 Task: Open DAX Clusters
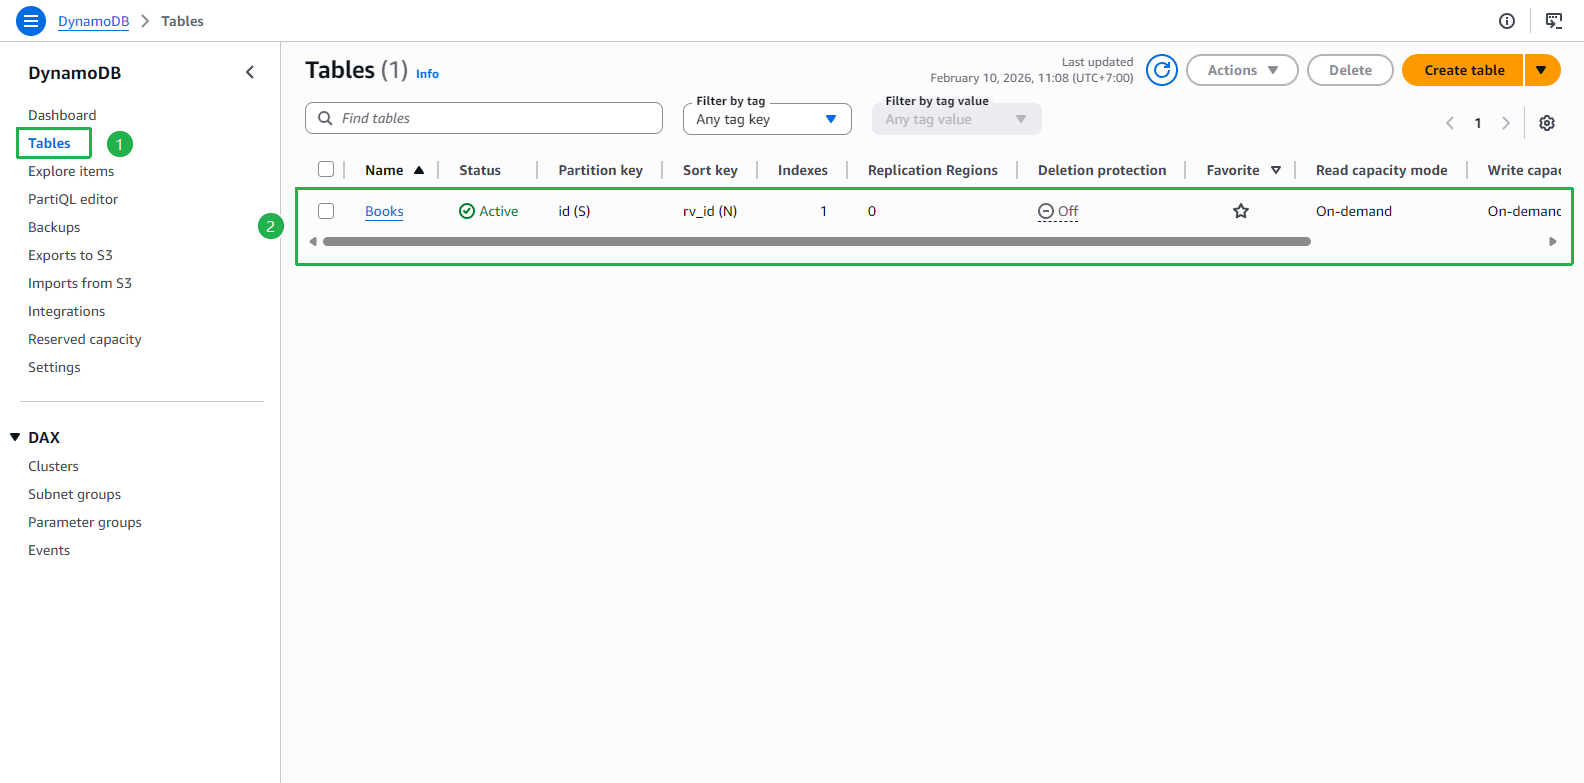pyautogui.click(x=53, y=466)
